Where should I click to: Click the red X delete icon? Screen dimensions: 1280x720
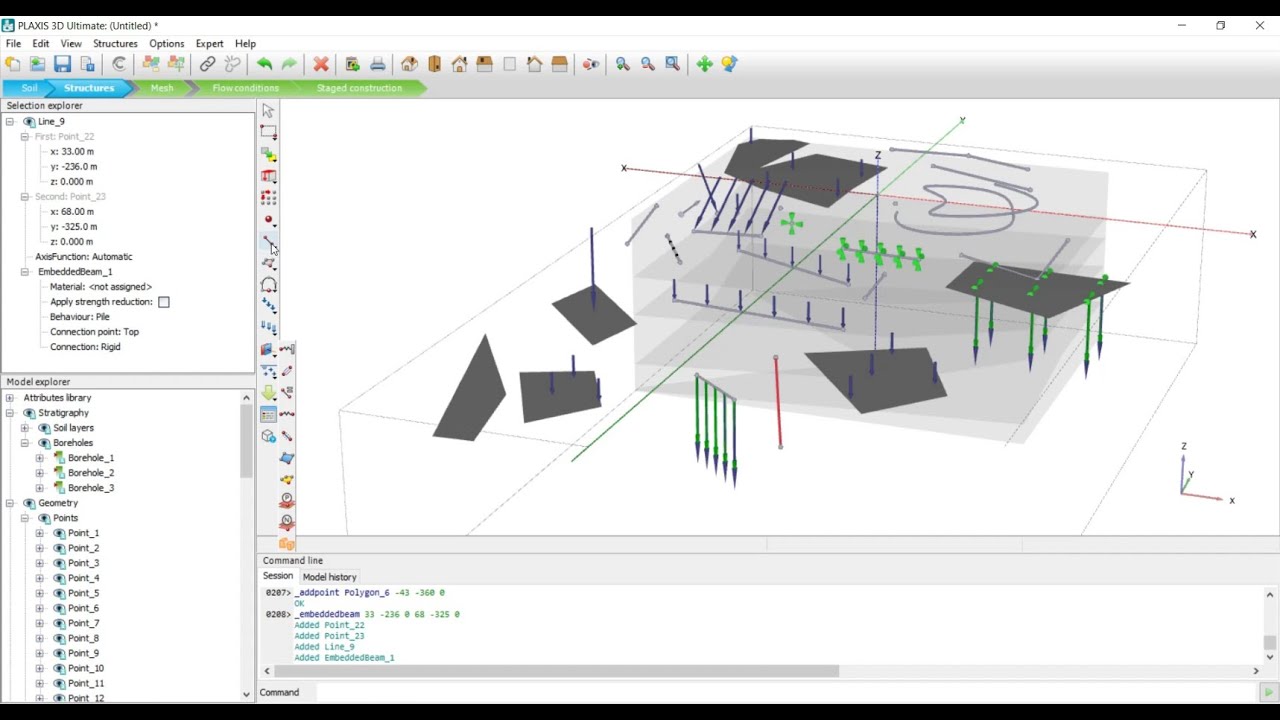coord(321,64)
